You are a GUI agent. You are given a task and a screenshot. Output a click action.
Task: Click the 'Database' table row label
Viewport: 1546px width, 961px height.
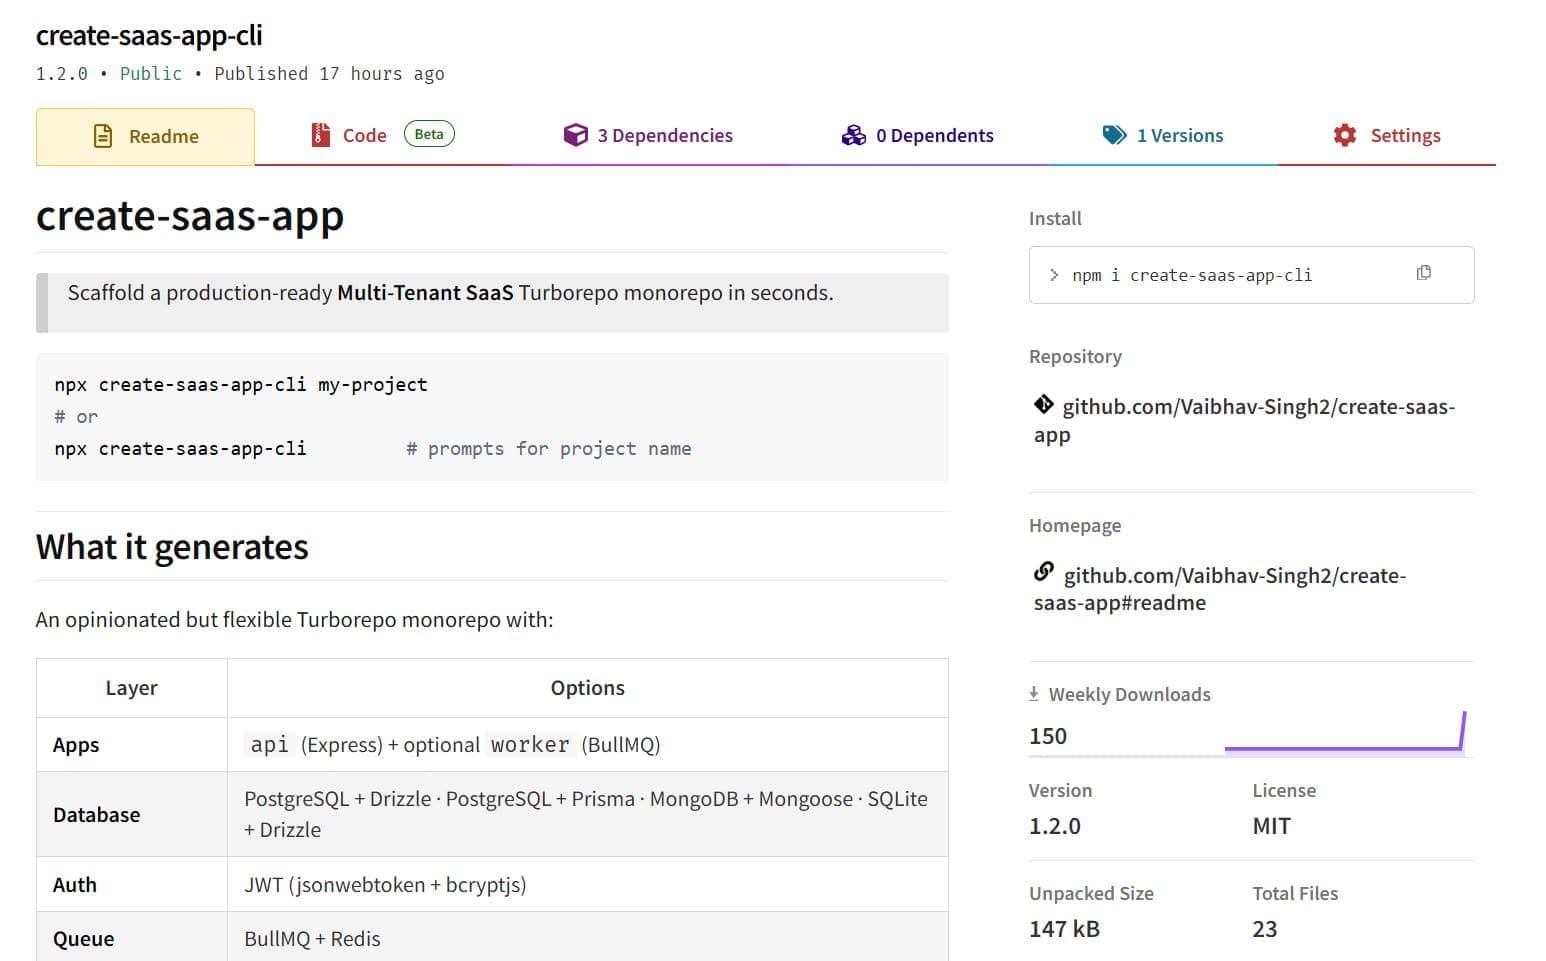click(96, 815)
